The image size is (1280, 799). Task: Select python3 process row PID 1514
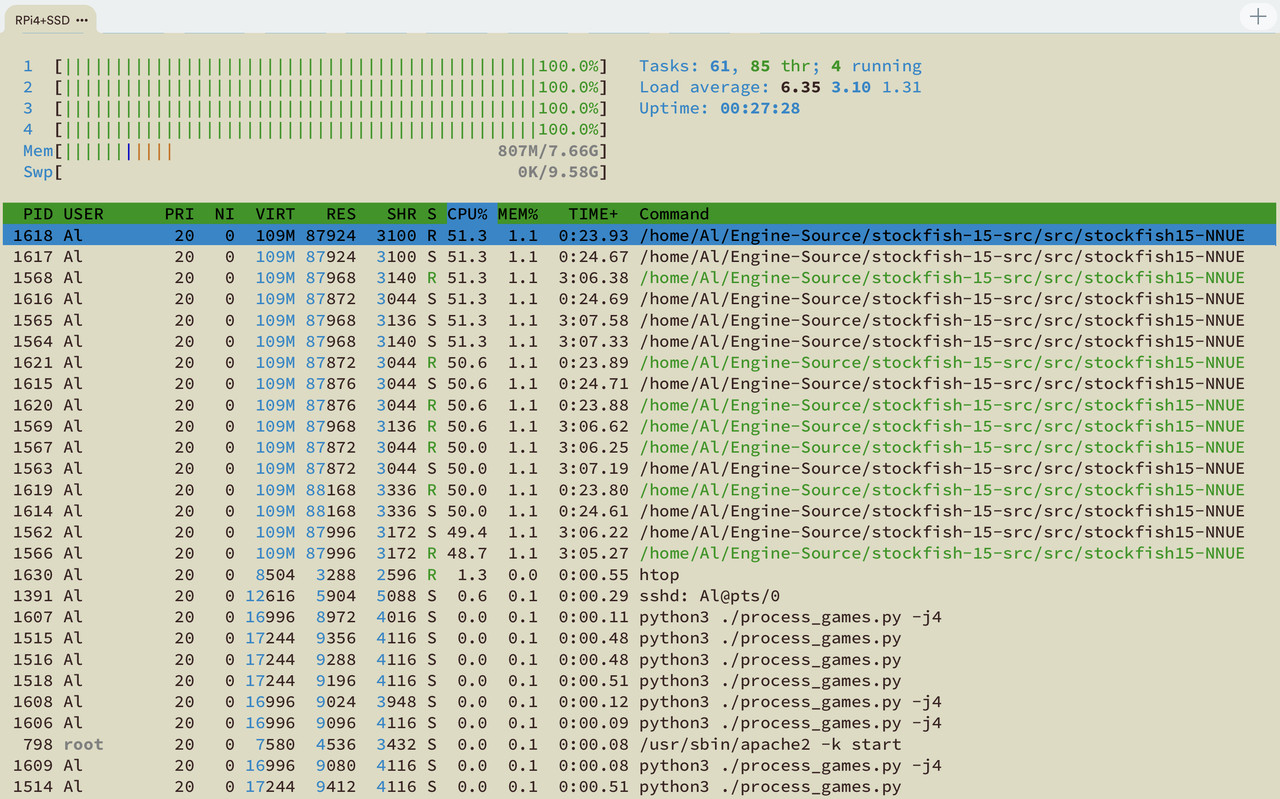[x=640, y=787]
